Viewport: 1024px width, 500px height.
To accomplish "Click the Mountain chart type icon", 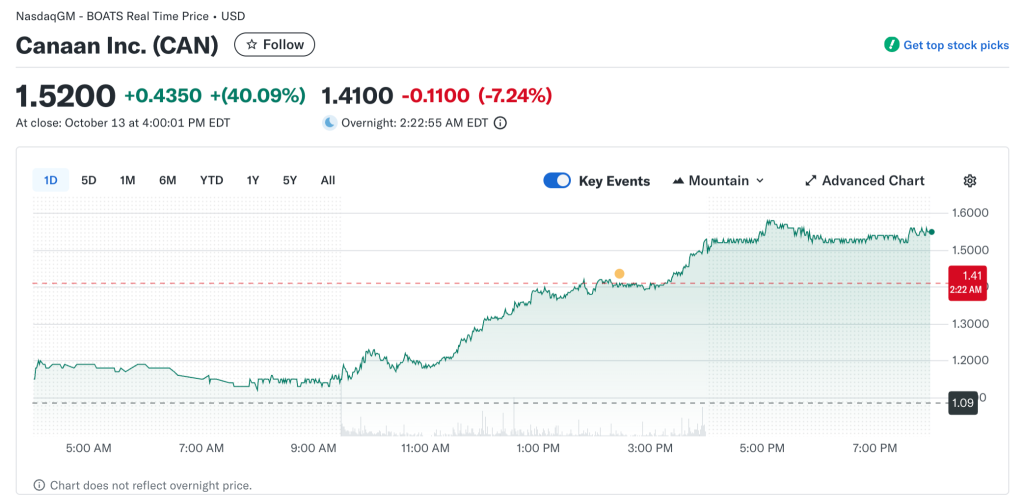I will coord(679,181).
